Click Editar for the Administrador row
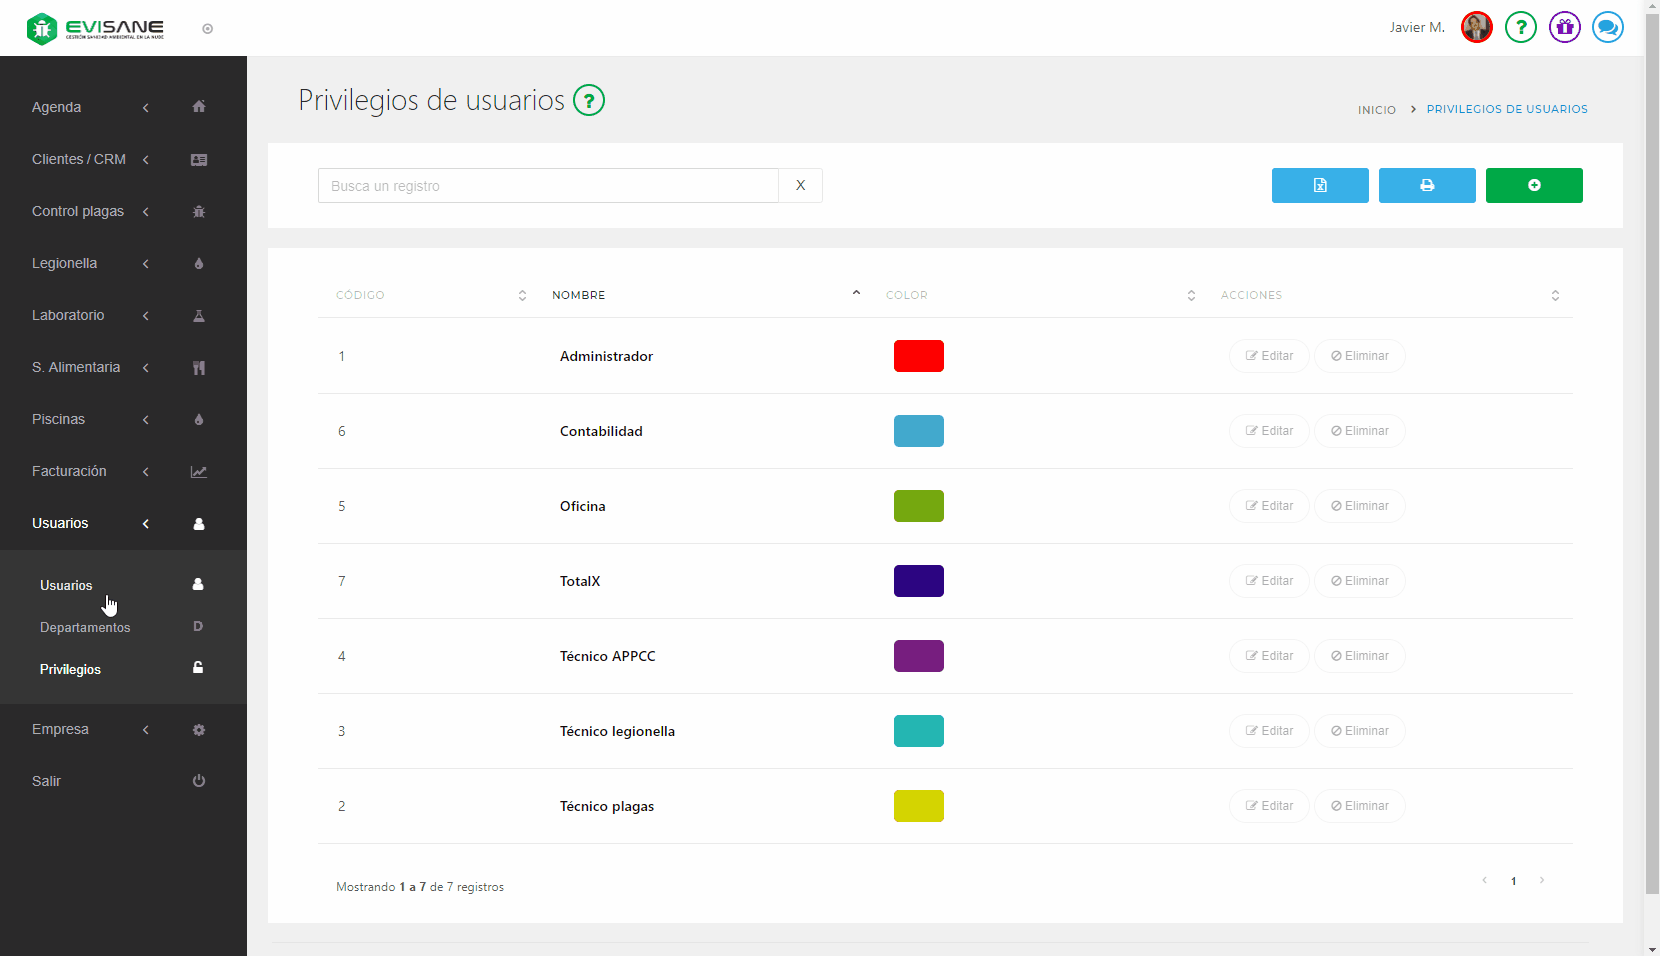Screen dimensions: 1660x956 click(x=1269, y=356)
